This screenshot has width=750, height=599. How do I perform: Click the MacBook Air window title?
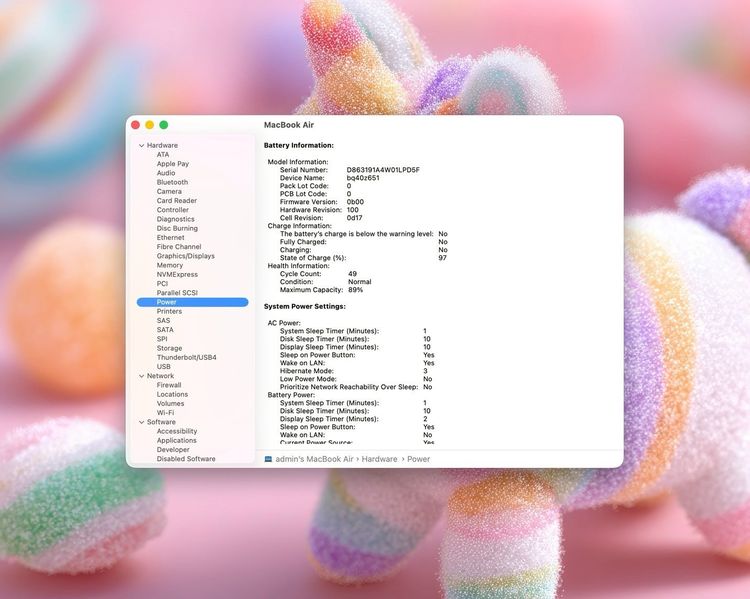coord(289,125)
